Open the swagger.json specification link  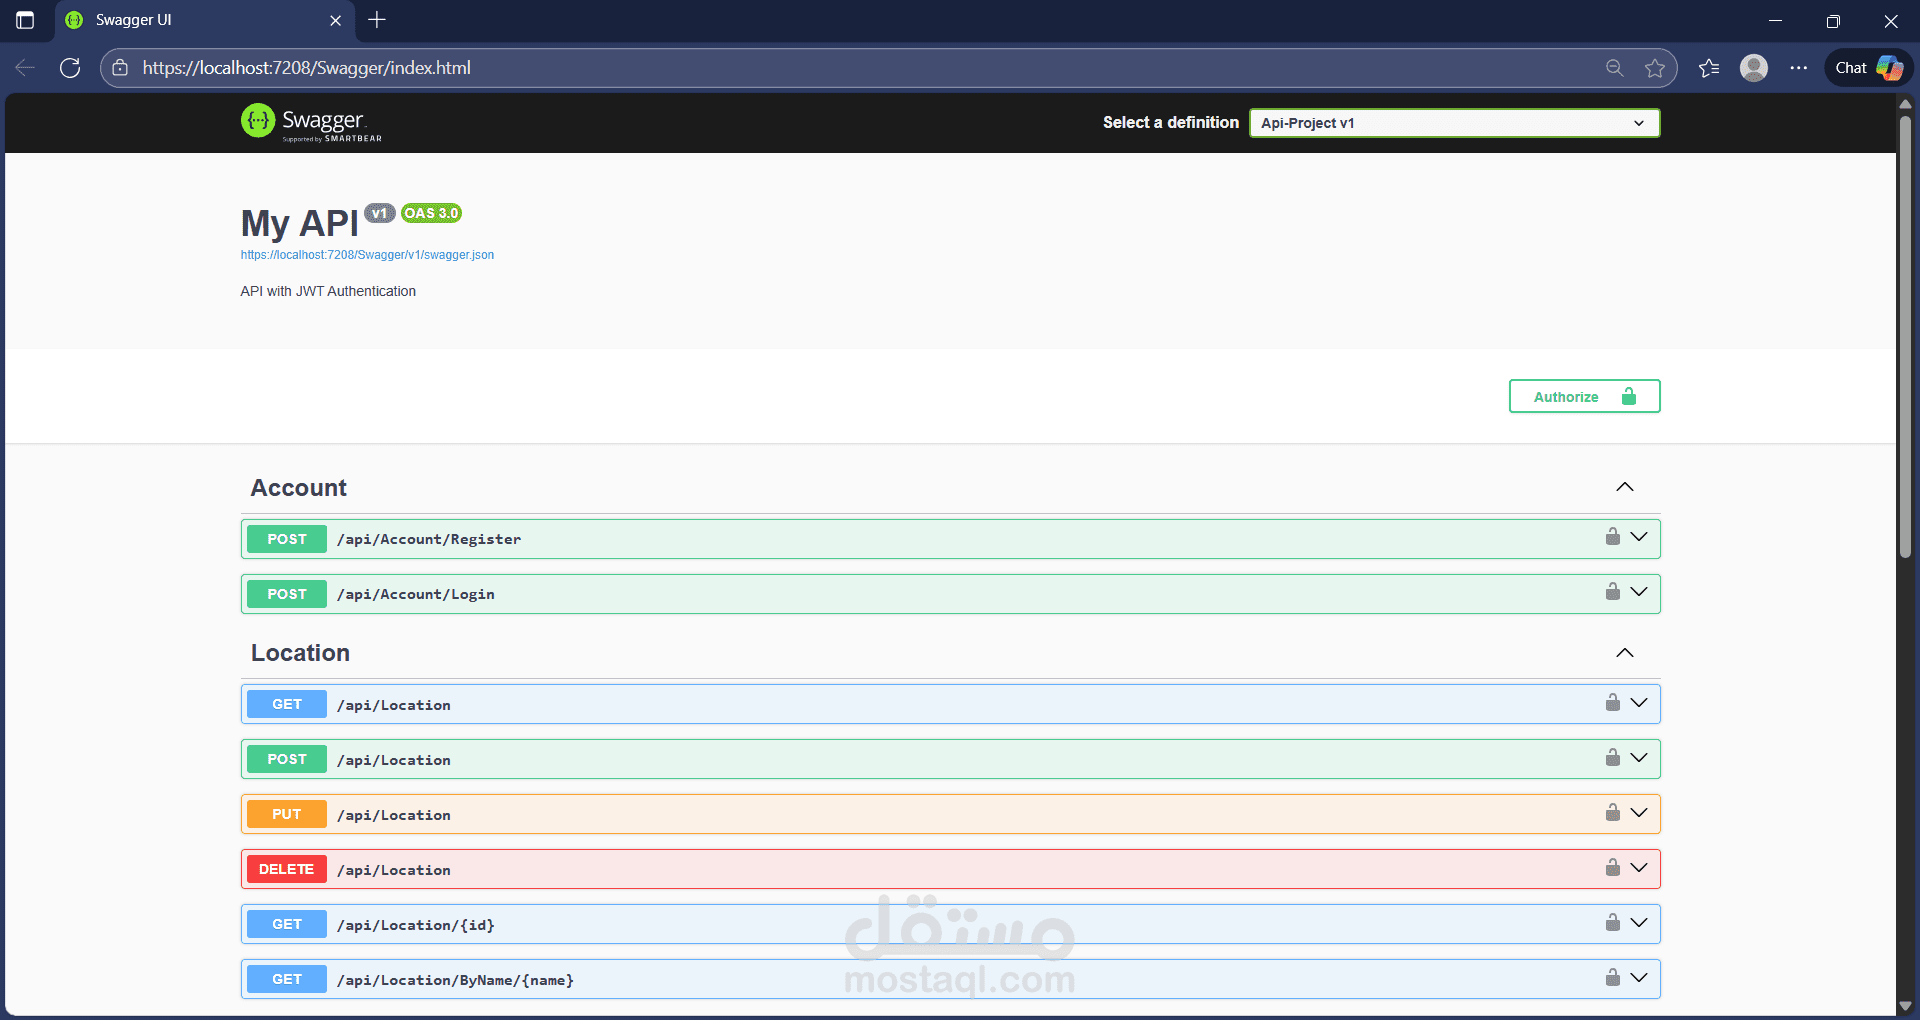(x=366, y=254)
